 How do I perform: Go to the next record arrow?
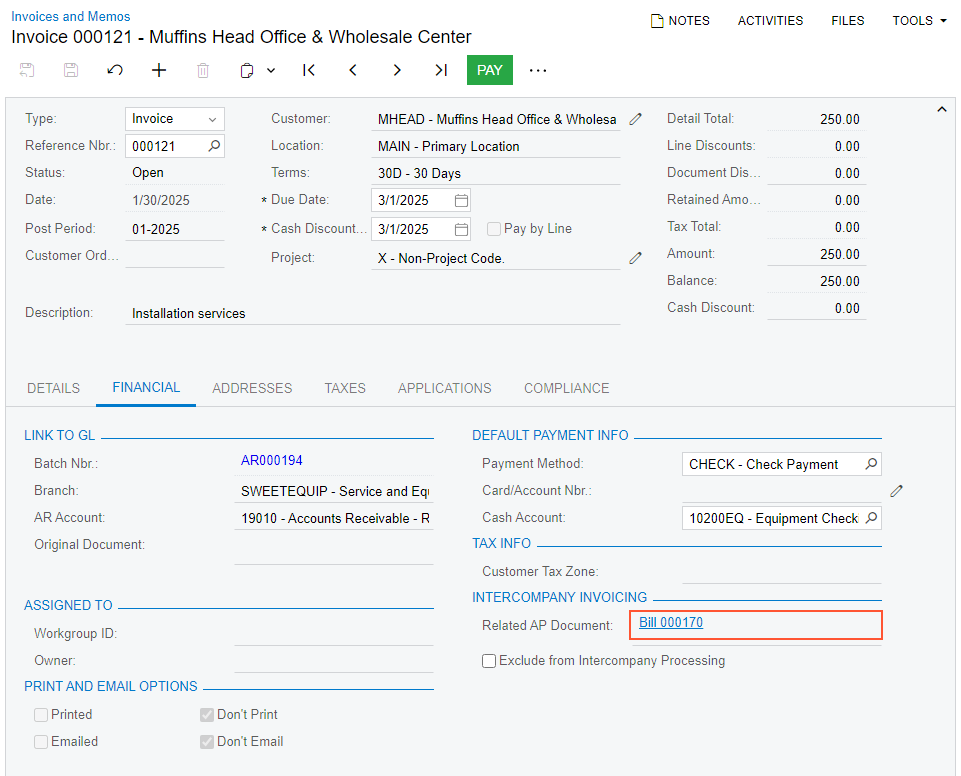(x=397, y=70)
